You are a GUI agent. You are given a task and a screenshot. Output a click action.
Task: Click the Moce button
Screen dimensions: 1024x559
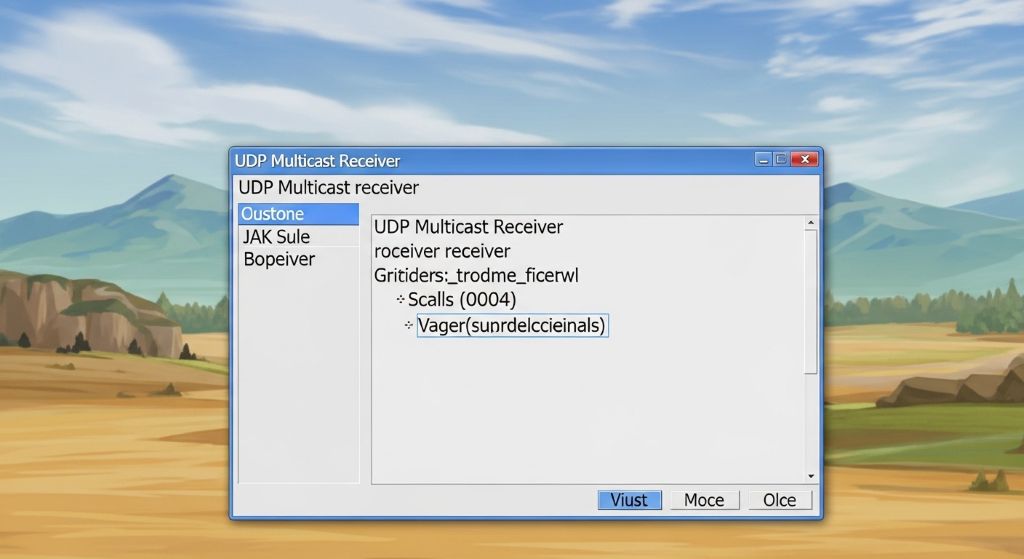(x=704, y=500)
